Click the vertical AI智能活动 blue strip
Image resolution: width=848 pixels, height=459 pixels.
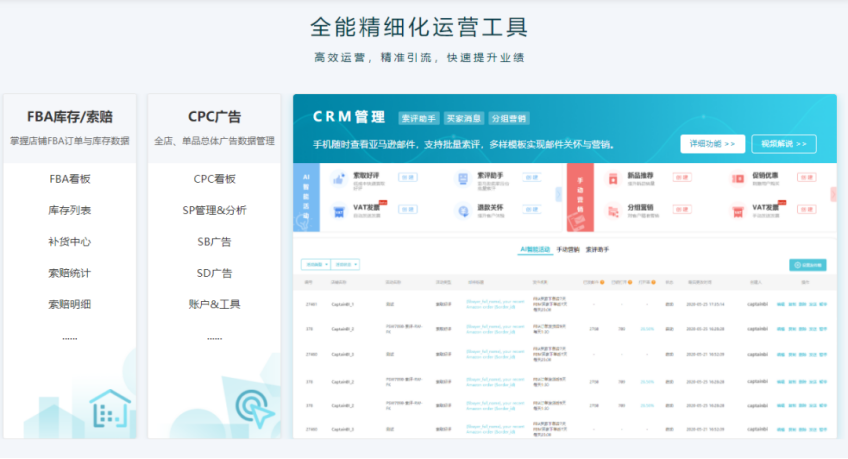point(306,197)
